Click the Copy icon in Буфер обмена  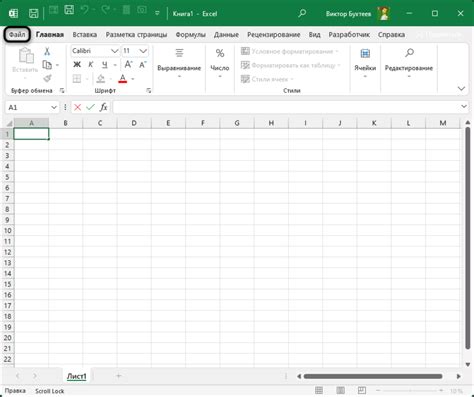click(47, 65)
